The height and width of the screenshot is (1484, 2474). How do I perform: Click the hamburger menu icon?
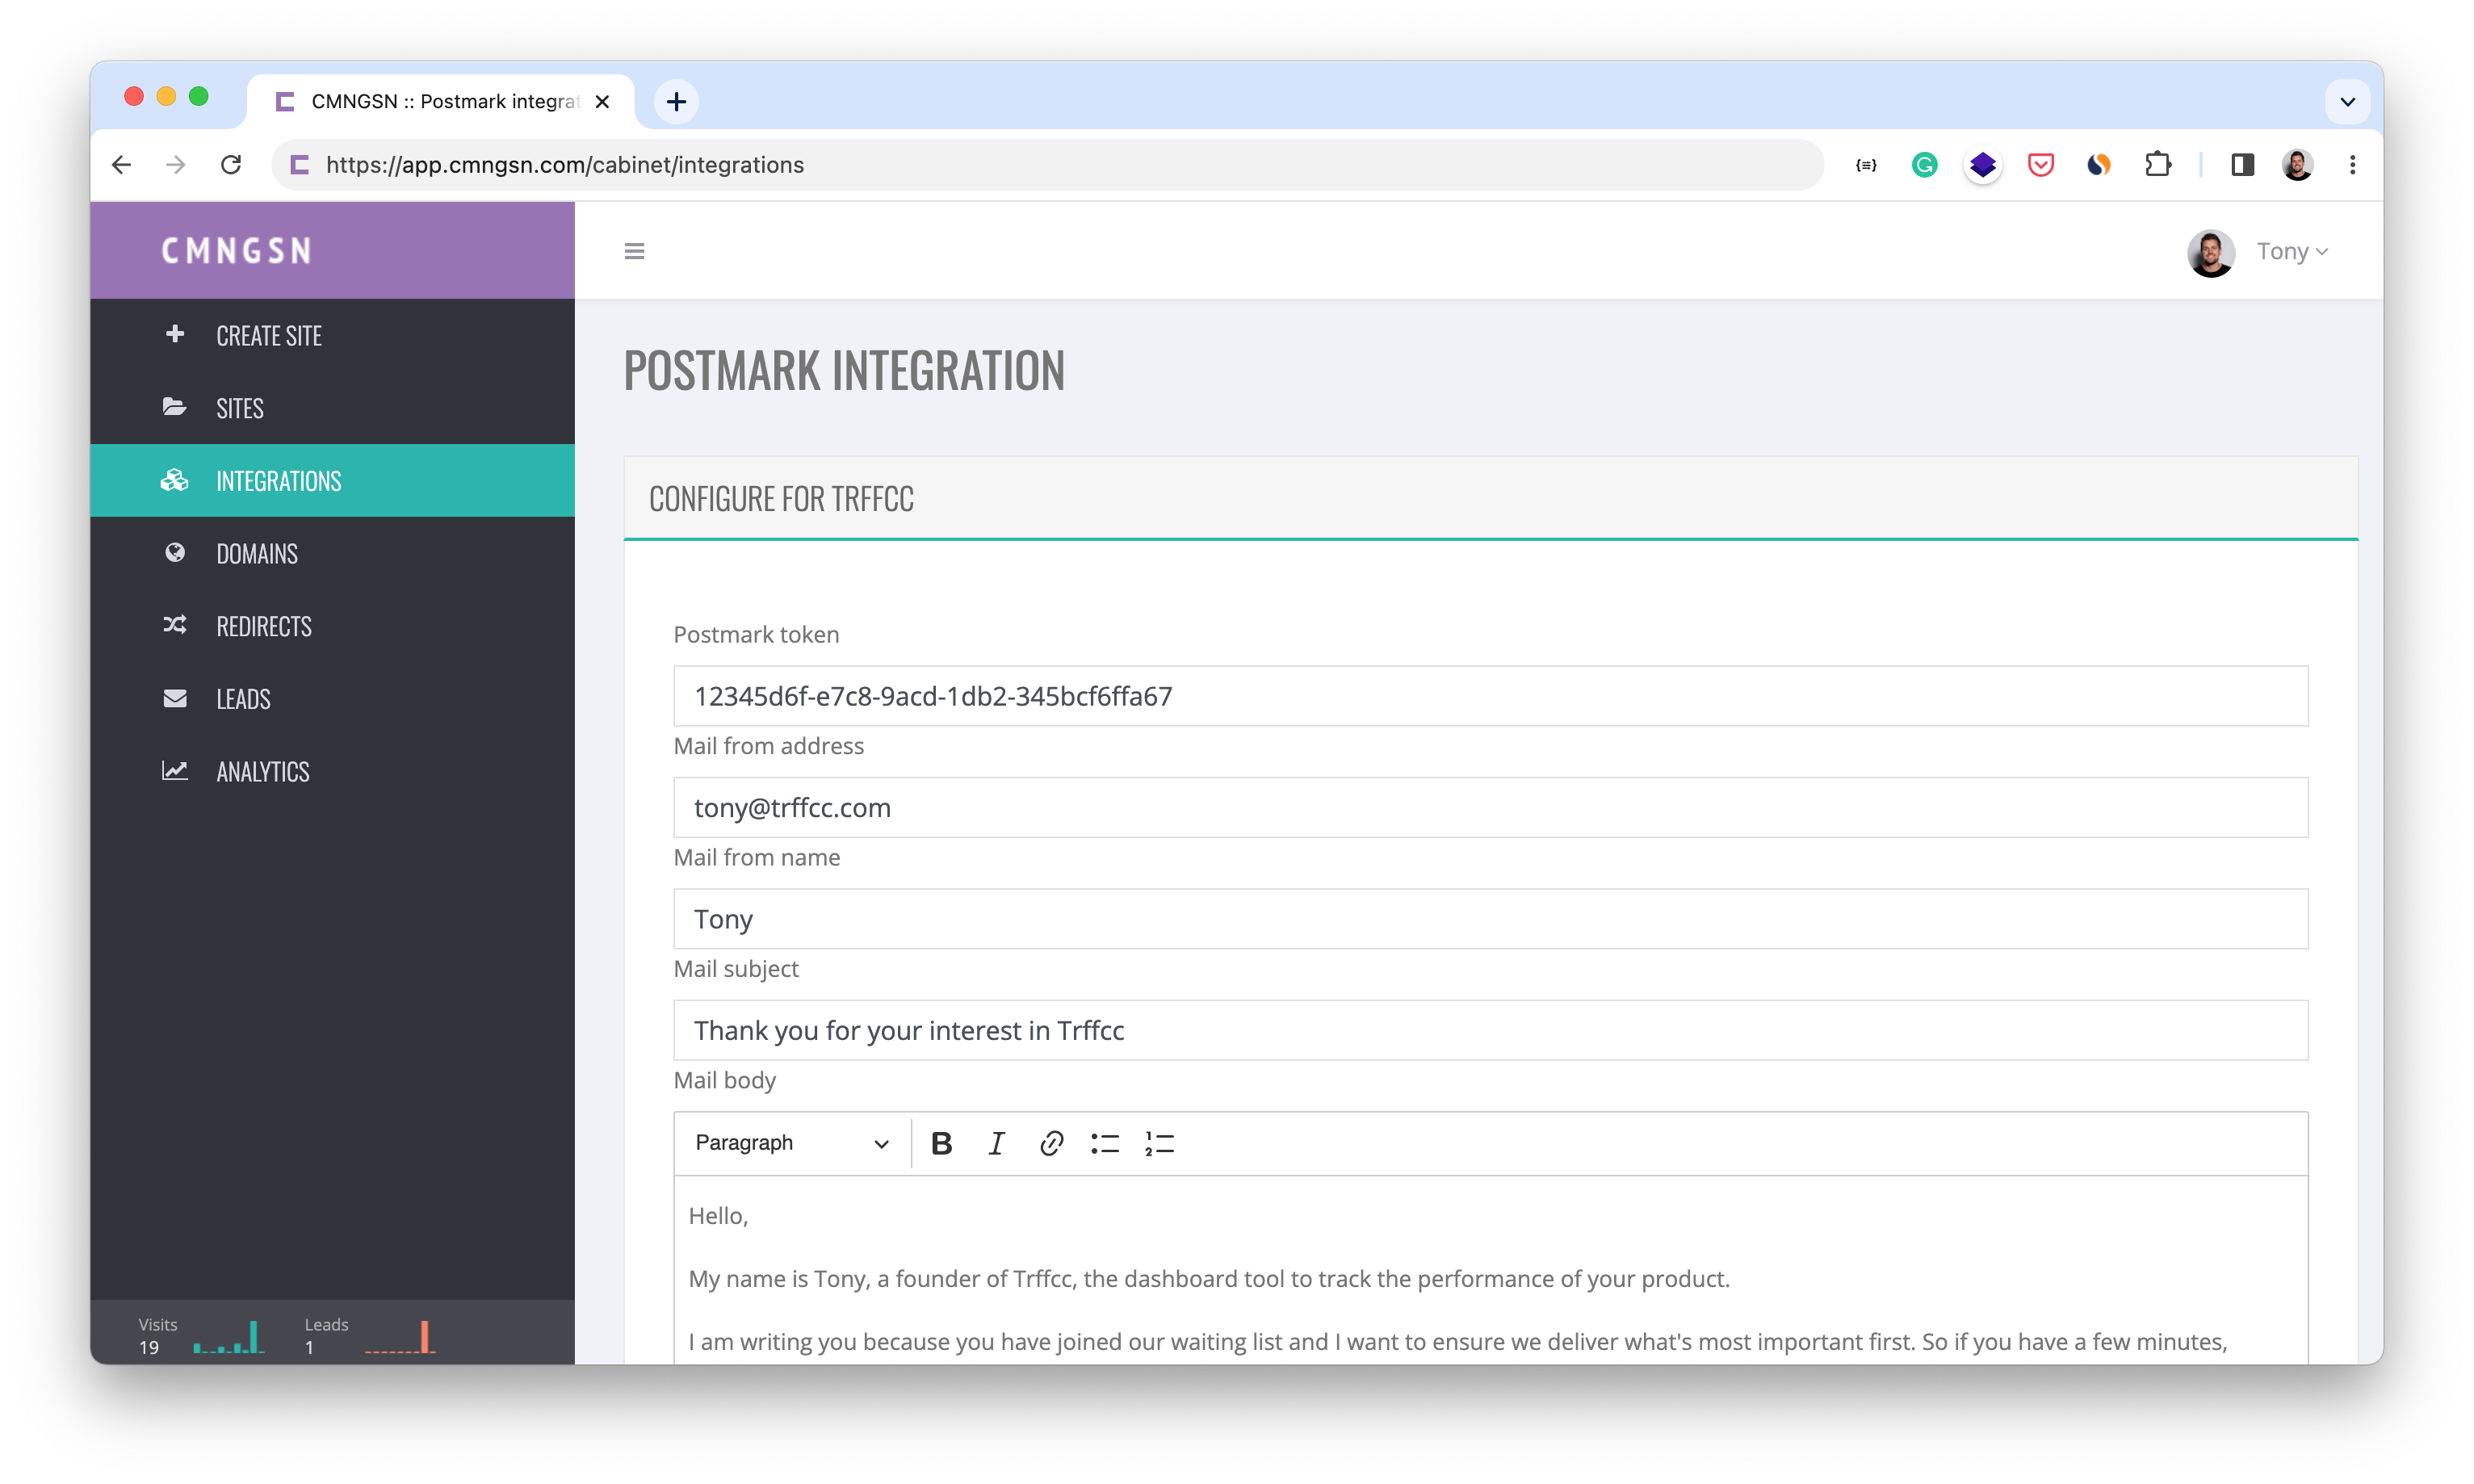point(634,251)
